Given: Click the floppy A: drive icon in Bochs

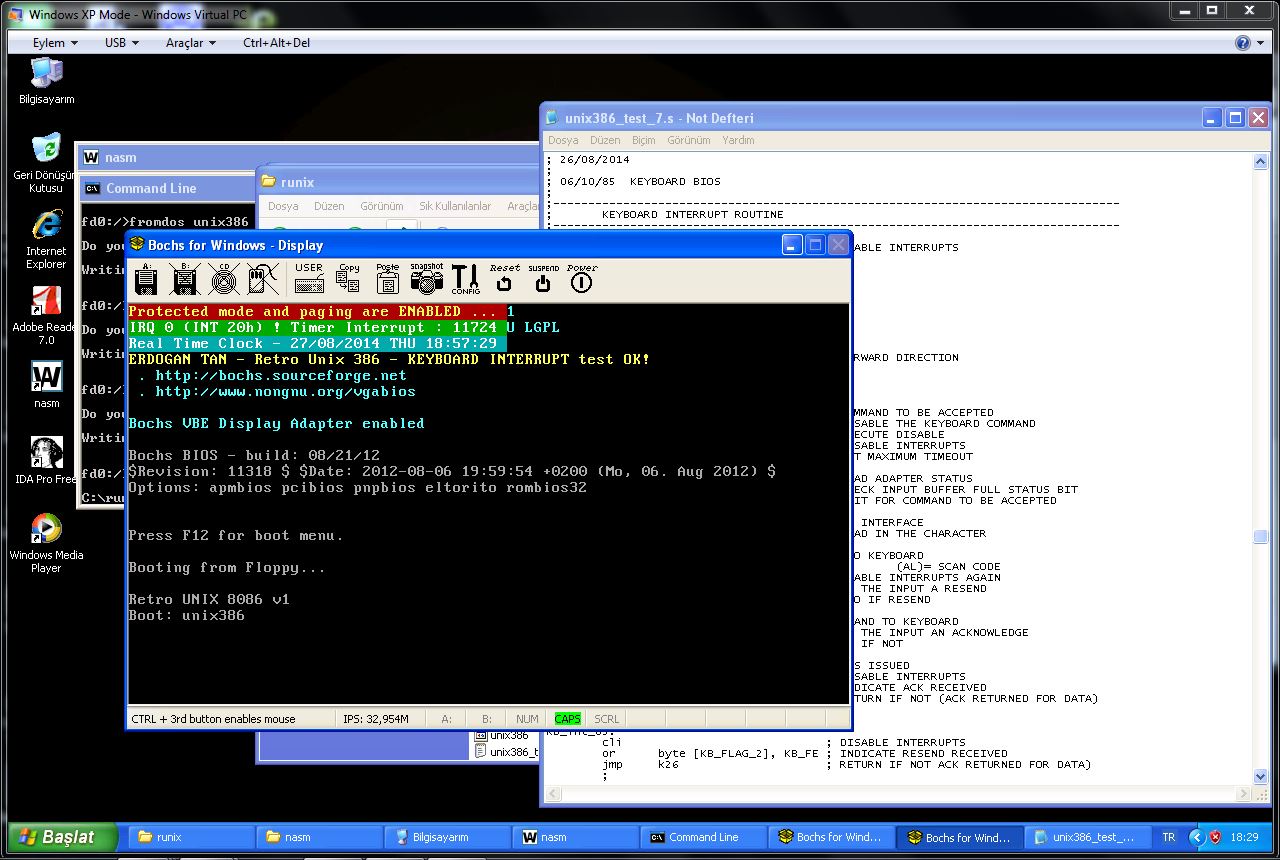Looking at the screenshot, I should 147,279.
